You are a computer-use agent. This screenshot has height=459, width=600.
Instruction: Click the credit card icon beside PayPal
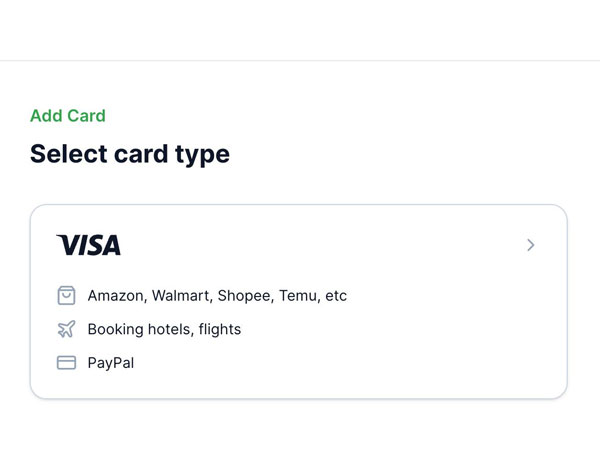[66, 363]
